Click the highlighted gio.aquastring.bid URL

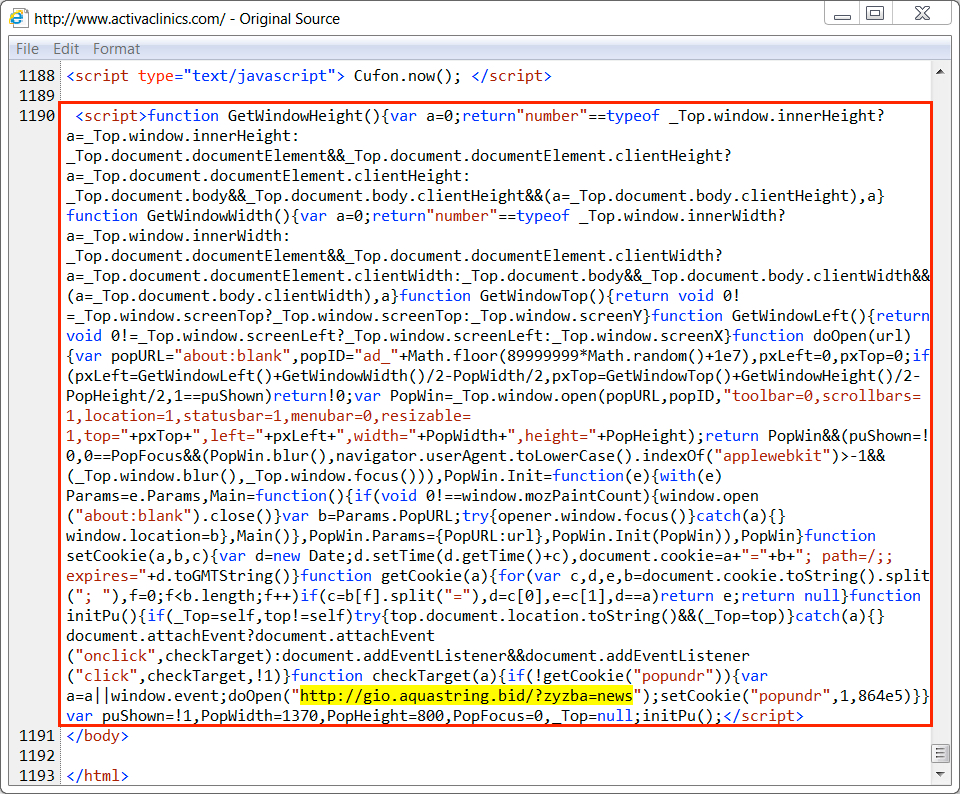click(x=466, y=695)
